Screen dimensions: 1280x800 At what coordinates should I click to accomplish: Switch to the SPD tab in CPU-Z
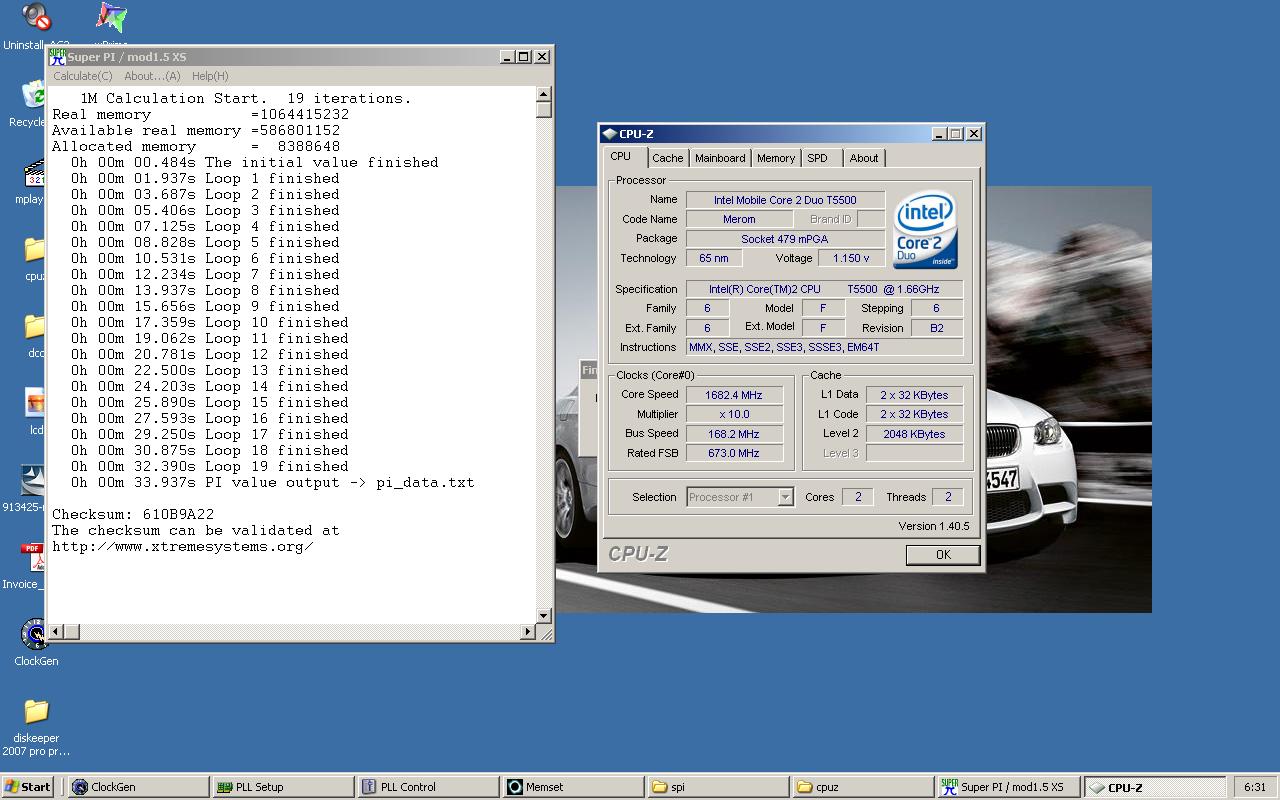pyautogui.click(x=818, y=158)
